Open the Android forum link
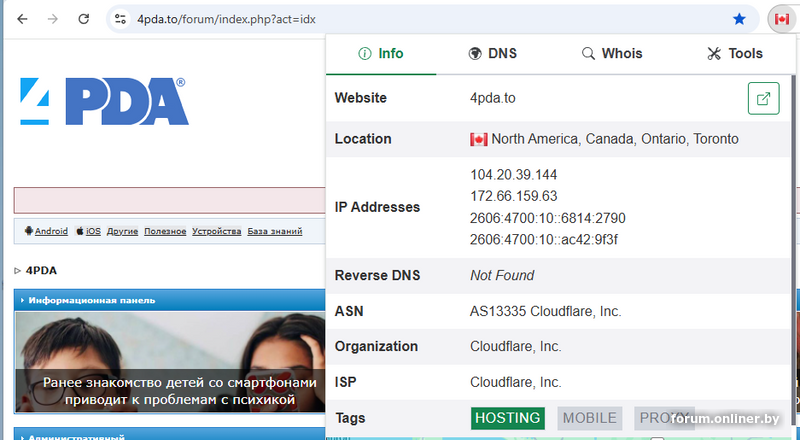Image resolution: width=800 pixels, height=440 pixels. tap(51, 231)
